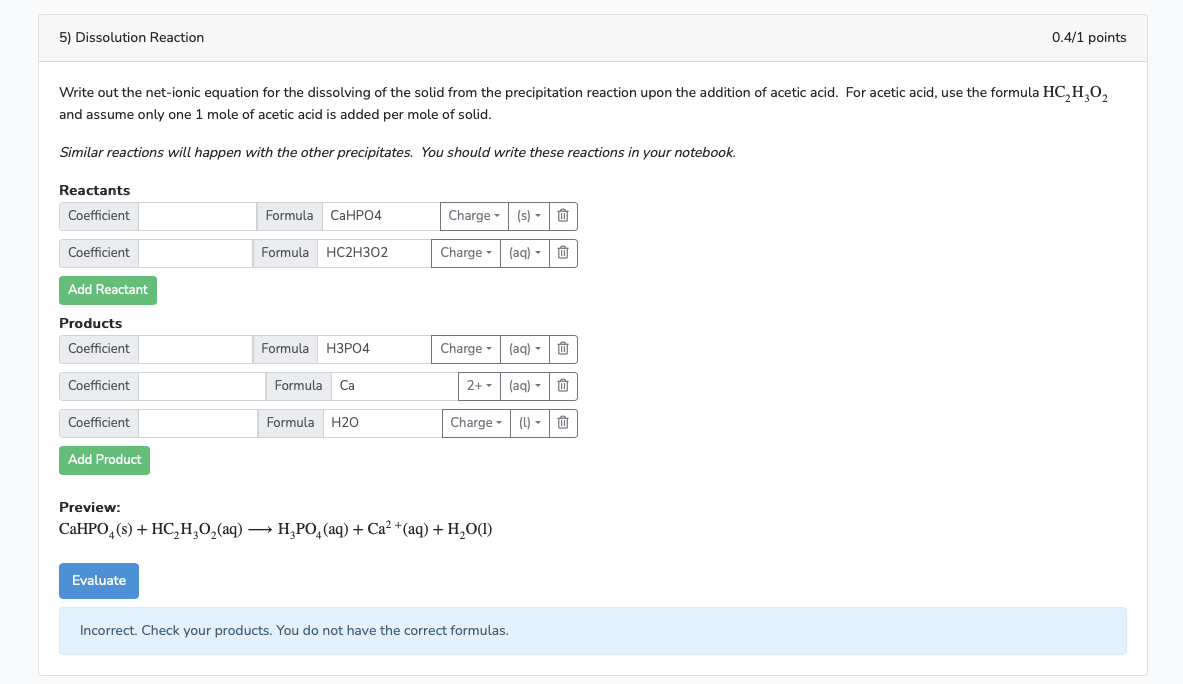Open the Charge dropdown for HC2H3O2
Viewport: 1183px width, 684px height.
click(465, 252)
